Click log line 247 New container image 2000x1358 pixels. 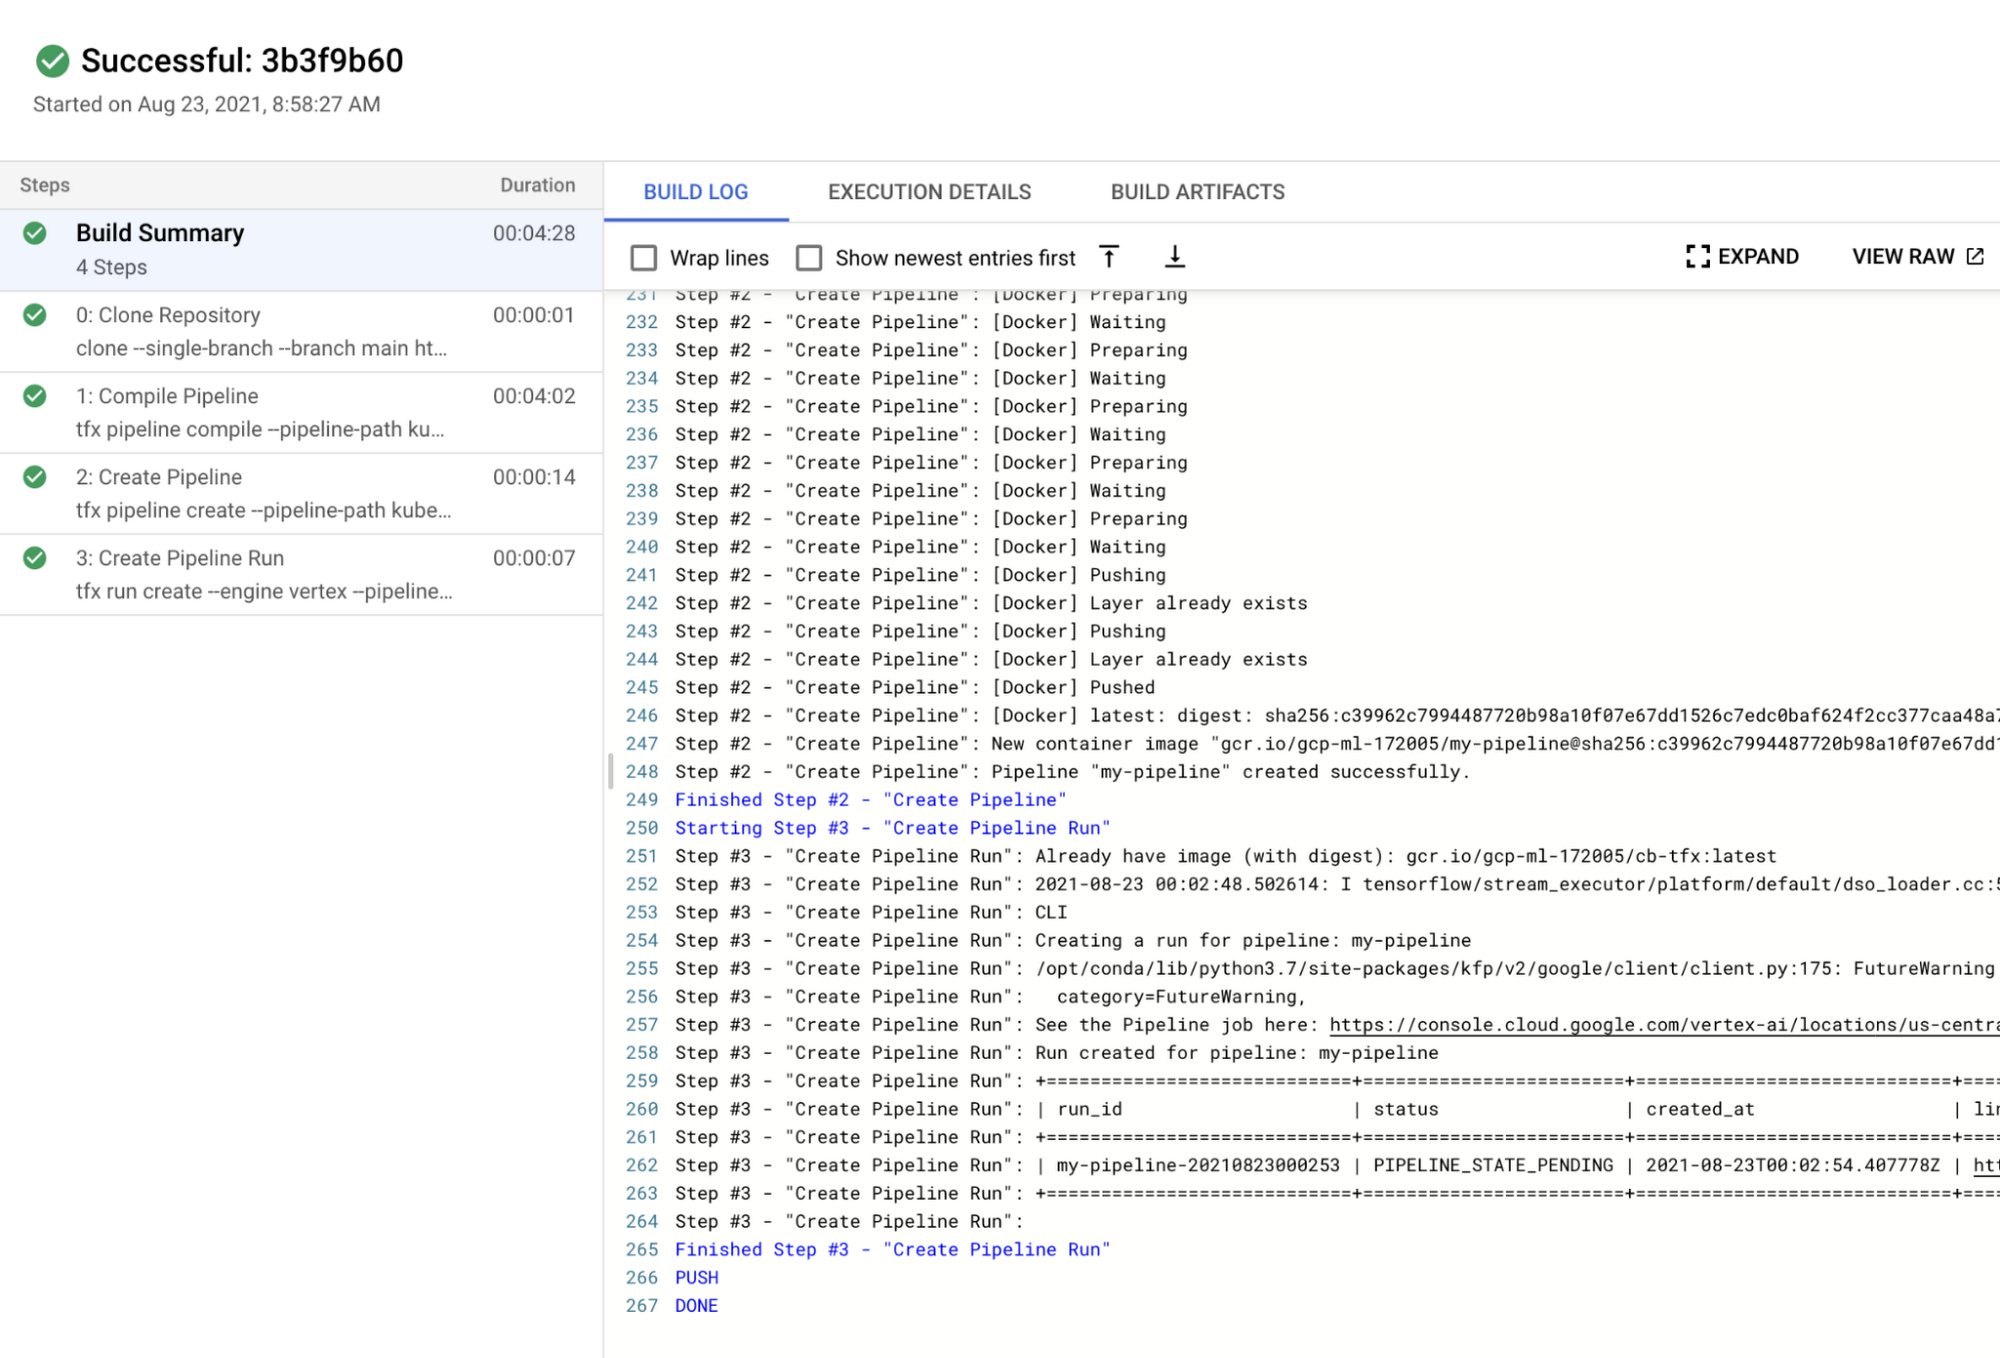pyautogui.click(x=1337, y=744)
